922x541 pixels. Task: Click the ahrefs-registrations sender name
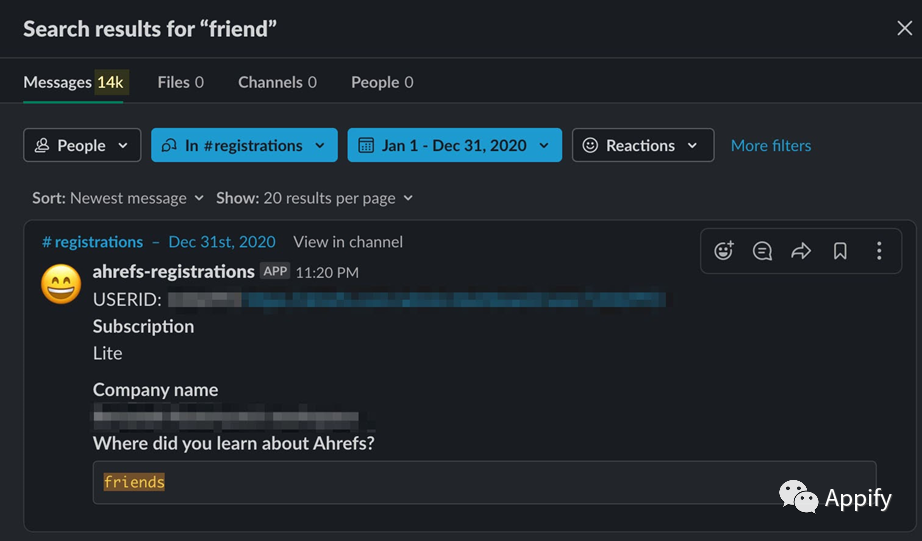tap(173, 271)
